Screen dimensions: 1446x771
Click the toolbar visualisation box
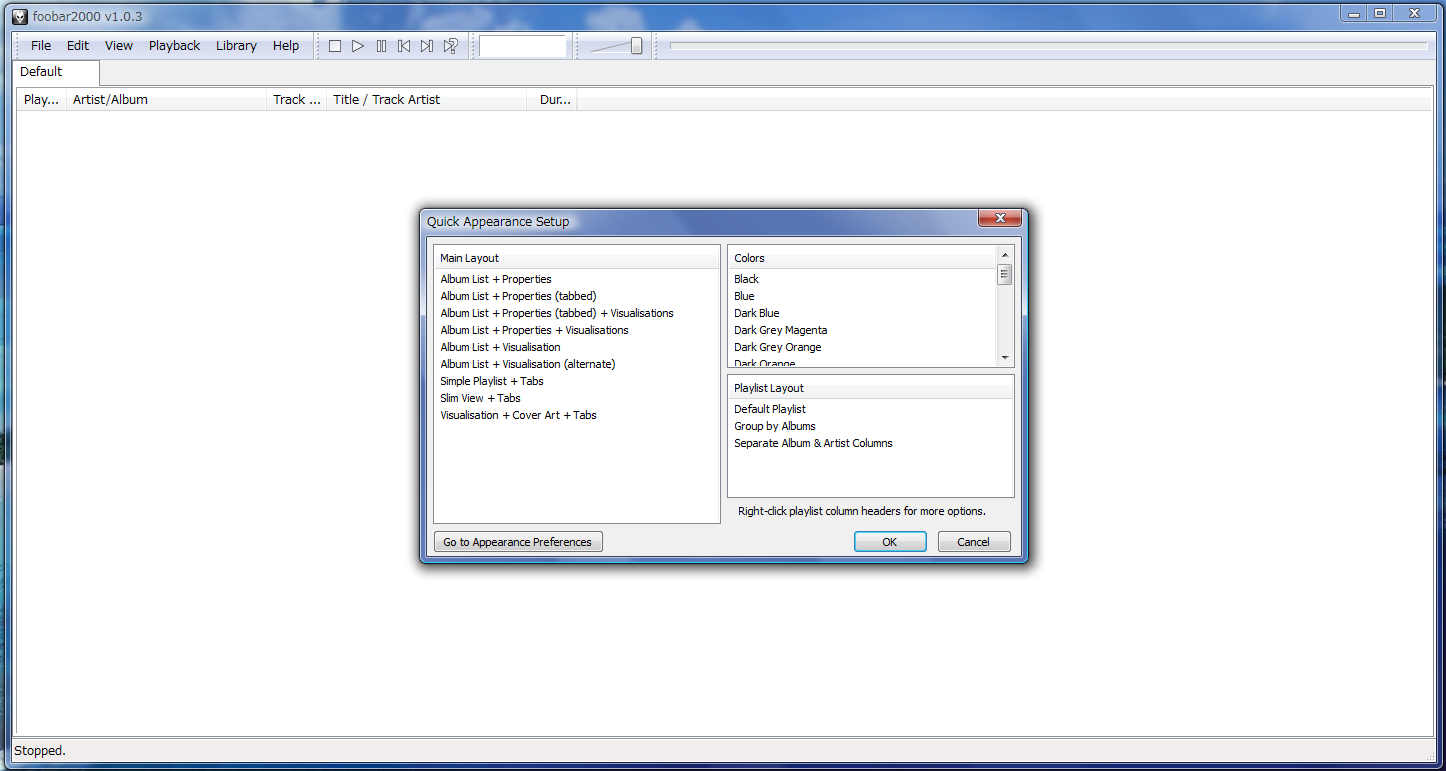point(523,46)
